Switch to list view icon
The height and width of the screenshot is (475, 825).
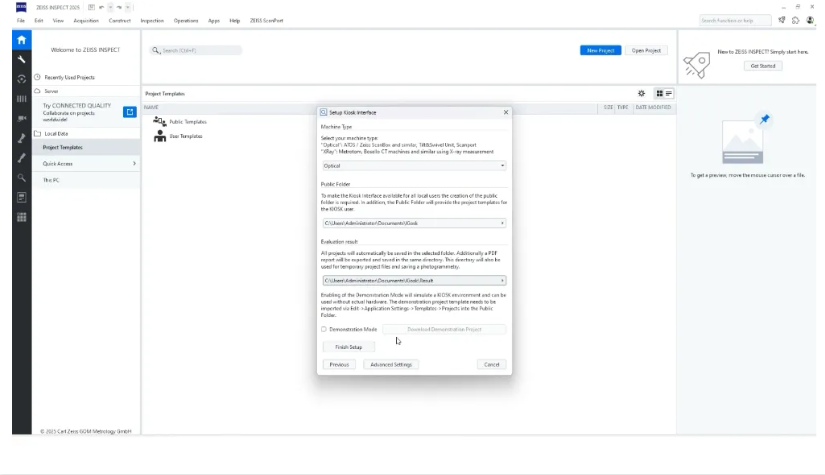pos(669,94)
